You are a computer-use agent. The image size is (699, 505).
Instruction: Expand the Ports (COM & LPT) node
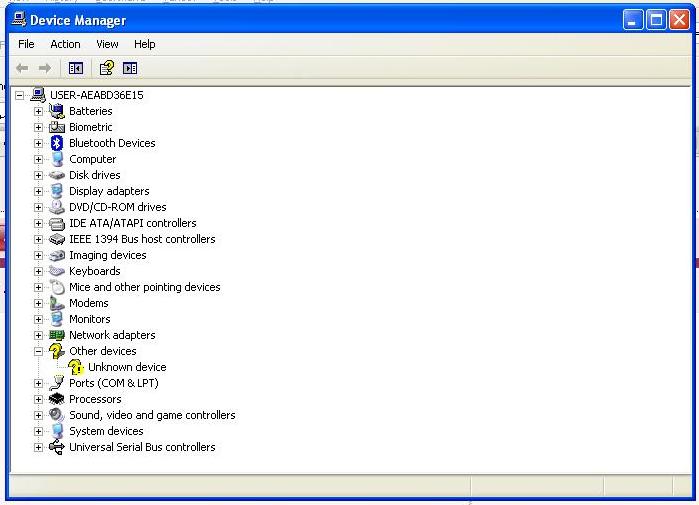[x=38, y=383]
